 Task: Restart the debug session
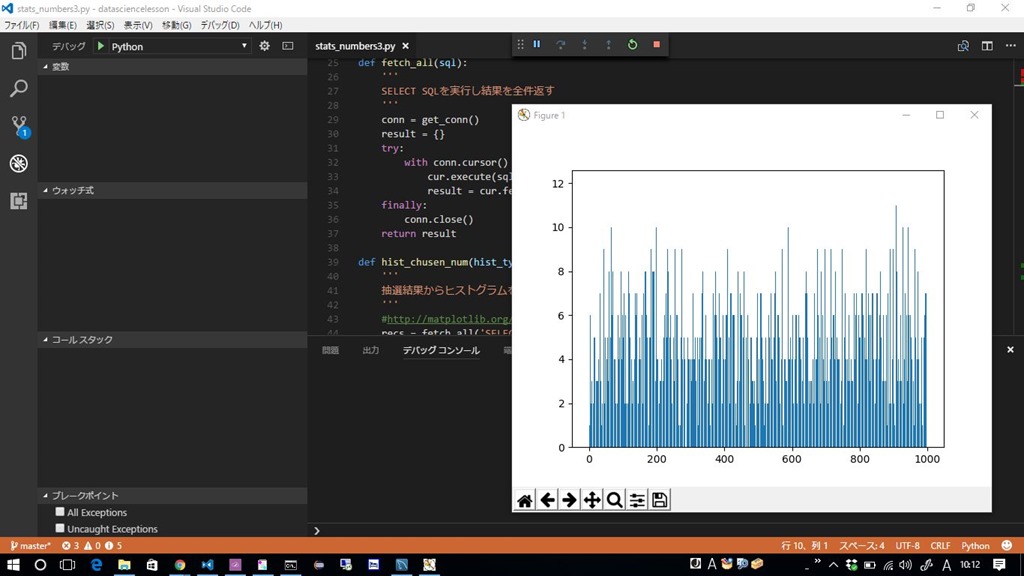tap(632, 45)
